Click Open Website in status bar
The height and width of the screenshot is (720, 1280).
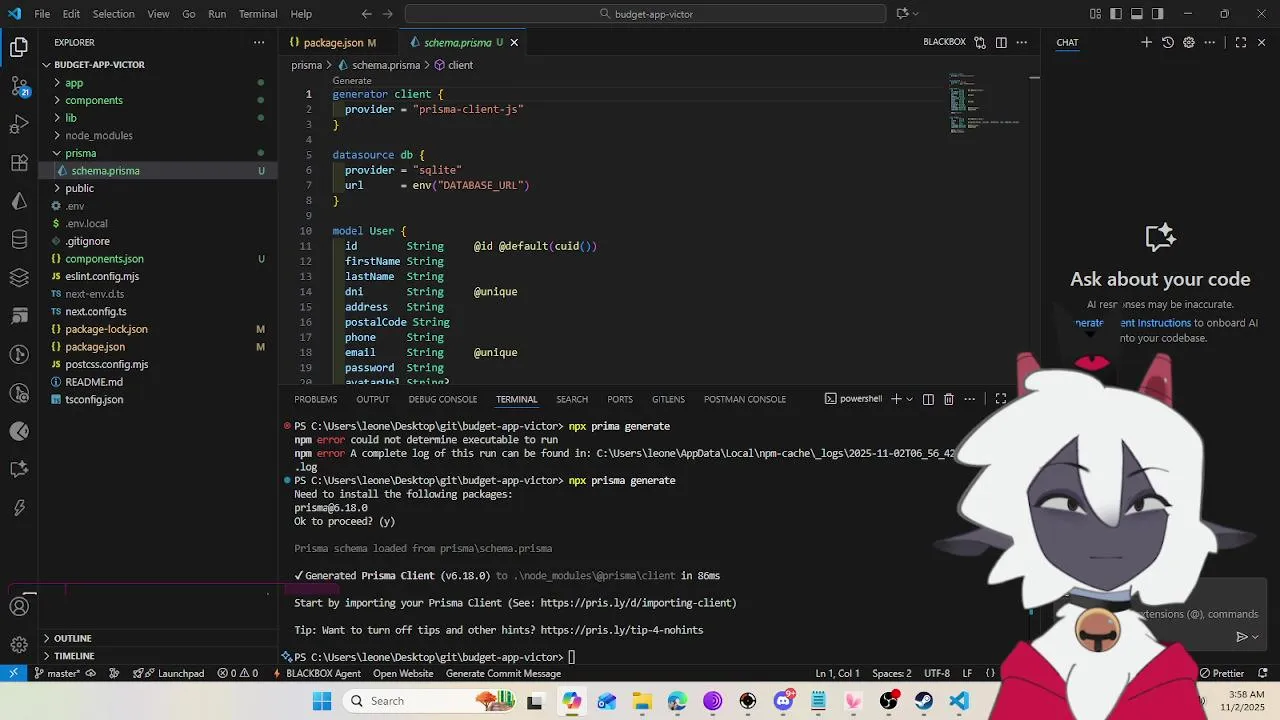click(x=403, y=673)
